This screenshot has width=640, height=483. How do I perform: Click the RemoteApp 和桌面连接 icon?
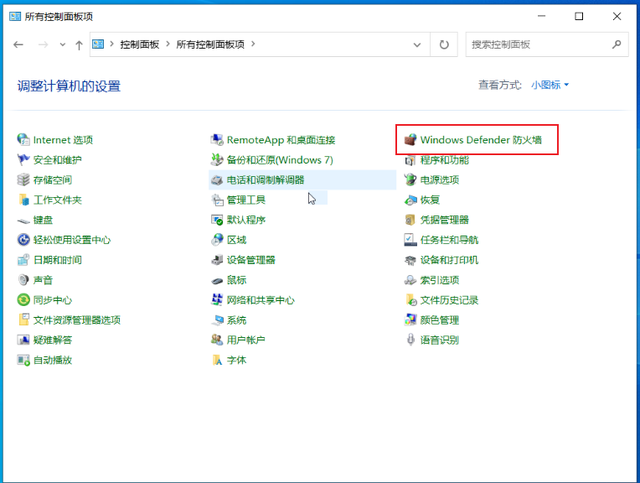point(217,140)
